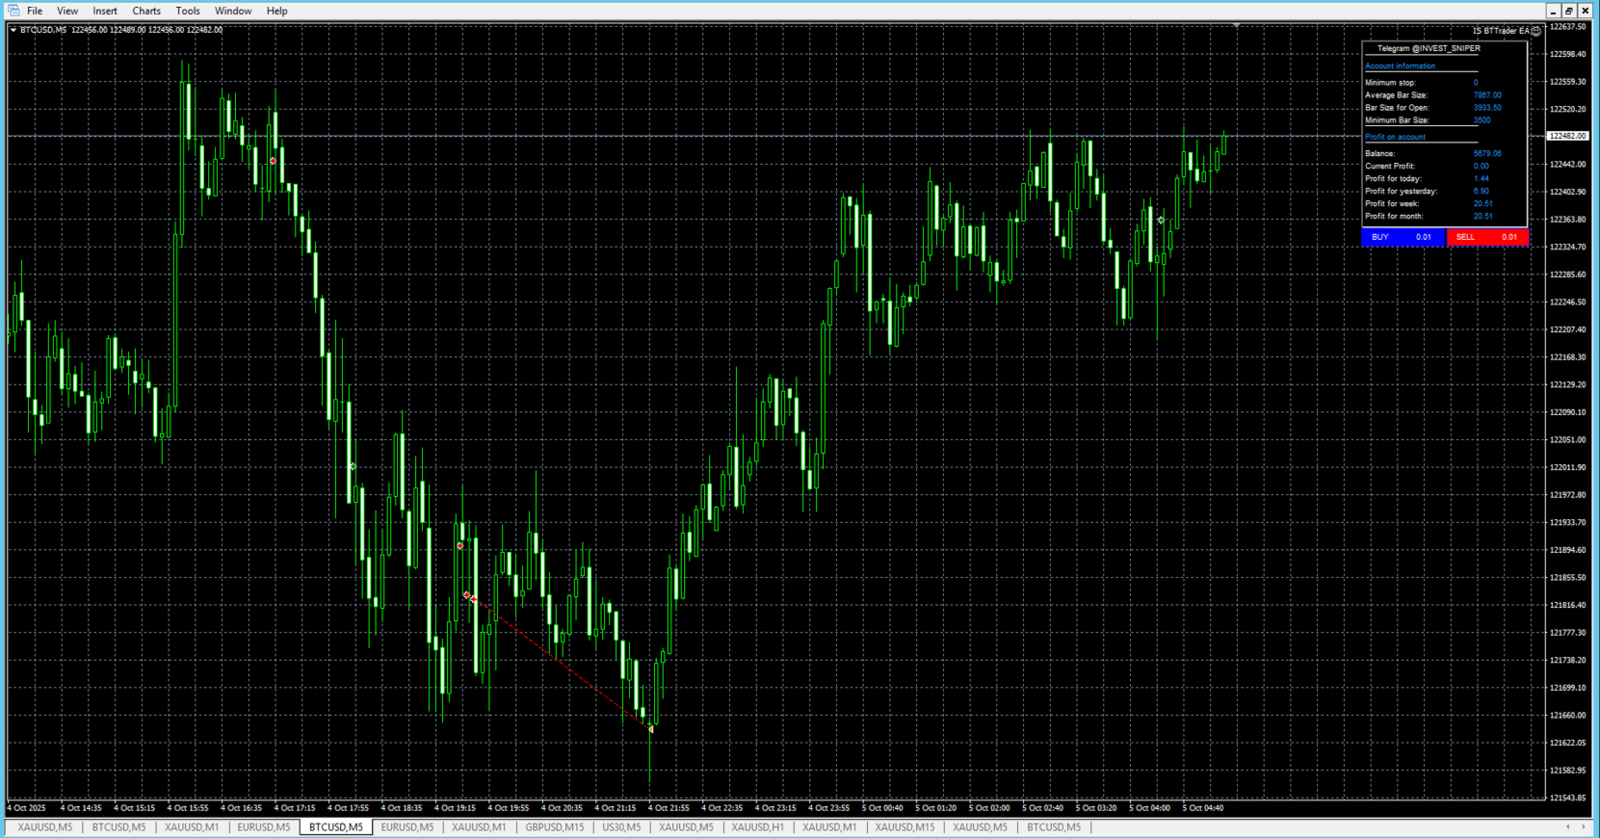
Task: Click the Account information heading link
Action: tap(1400, 66)
